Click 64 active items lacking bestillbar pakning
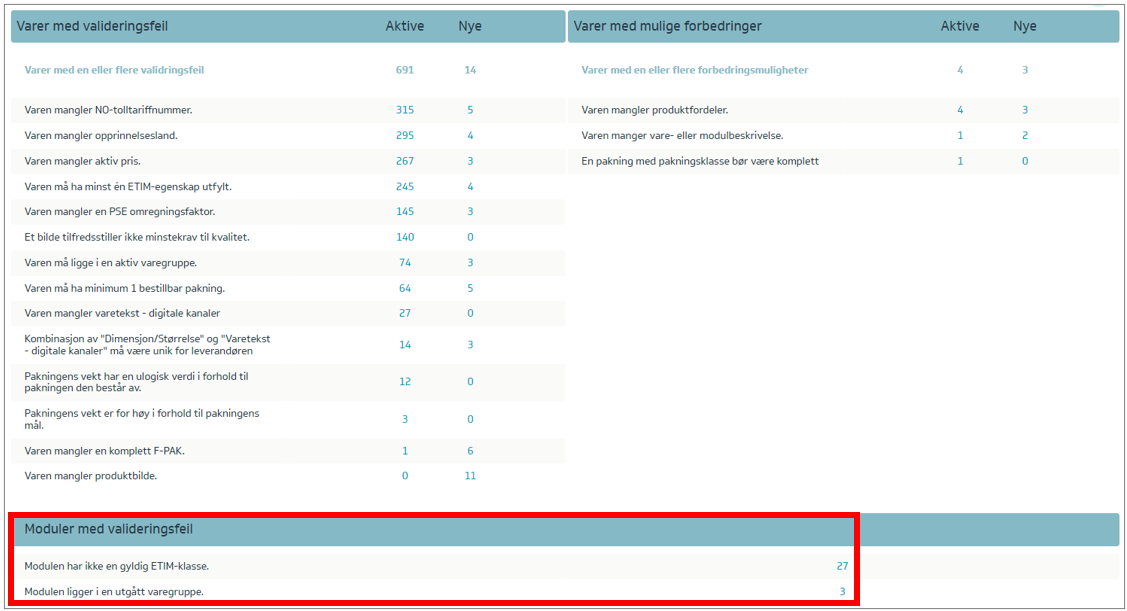The width and height of the screenshot is (1127, 611). coord(404,288)
